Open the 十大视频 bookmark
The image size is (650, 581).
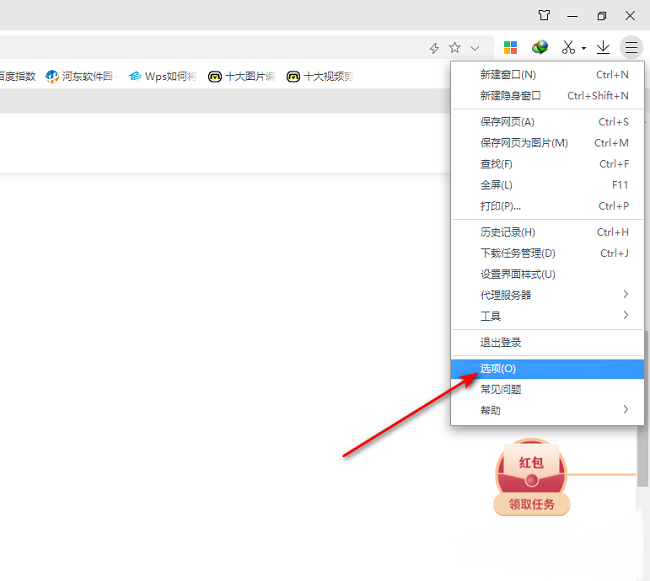click(x=320, y=76)
